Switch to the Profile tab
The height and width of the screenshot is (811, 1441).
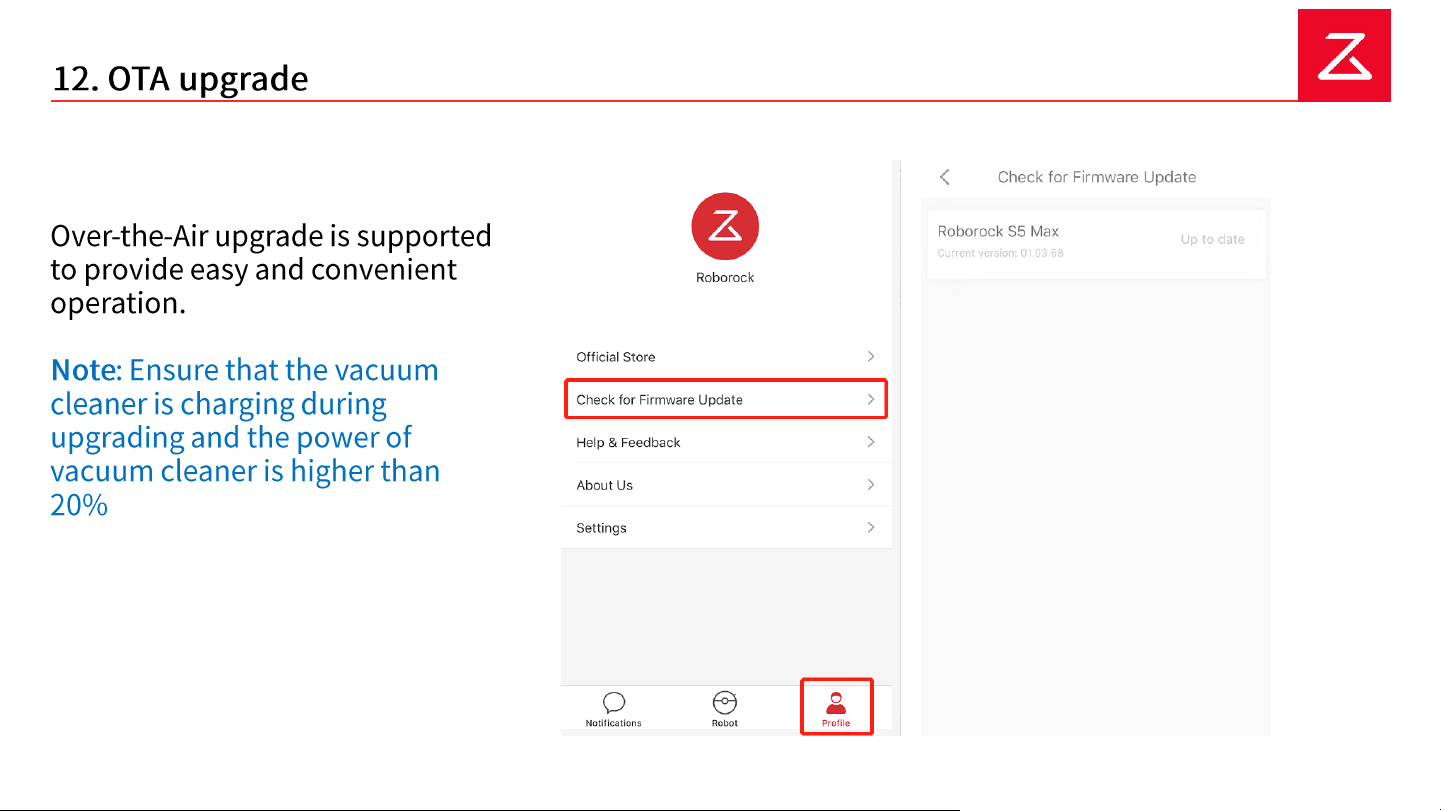(x=836, y=709)
